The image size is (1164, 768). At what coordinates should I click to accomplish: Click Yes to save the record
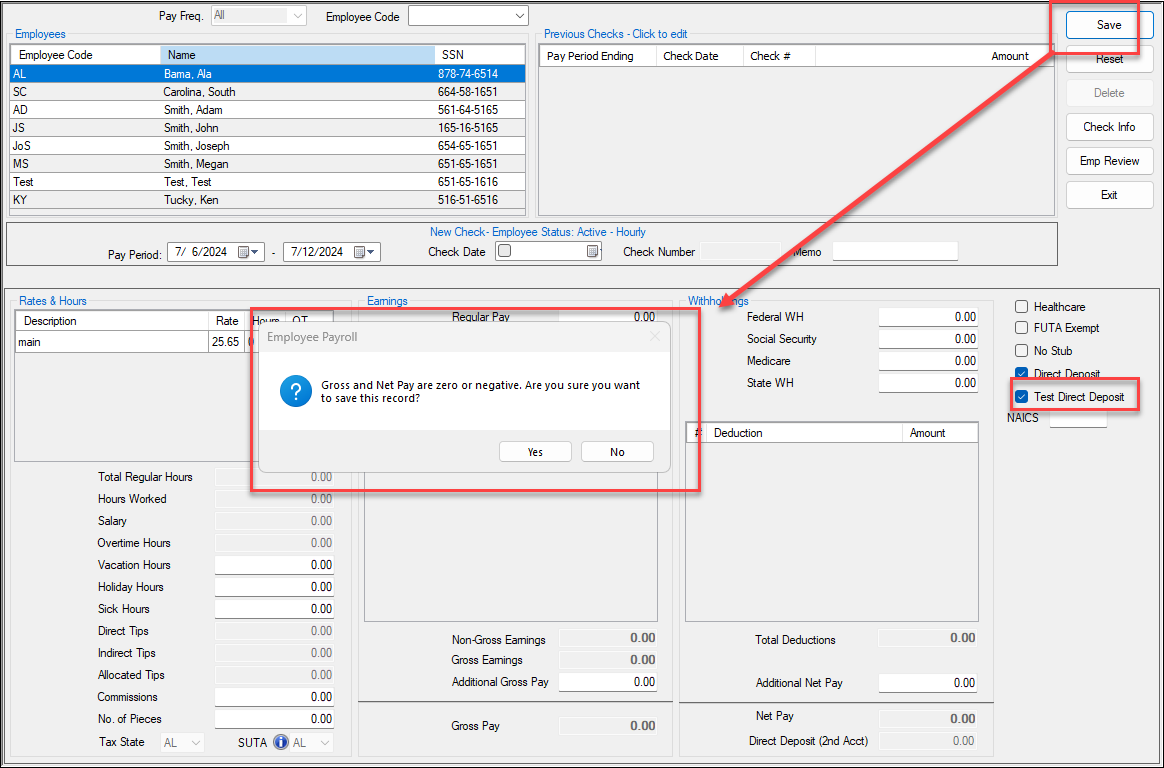tap(535, 451)
